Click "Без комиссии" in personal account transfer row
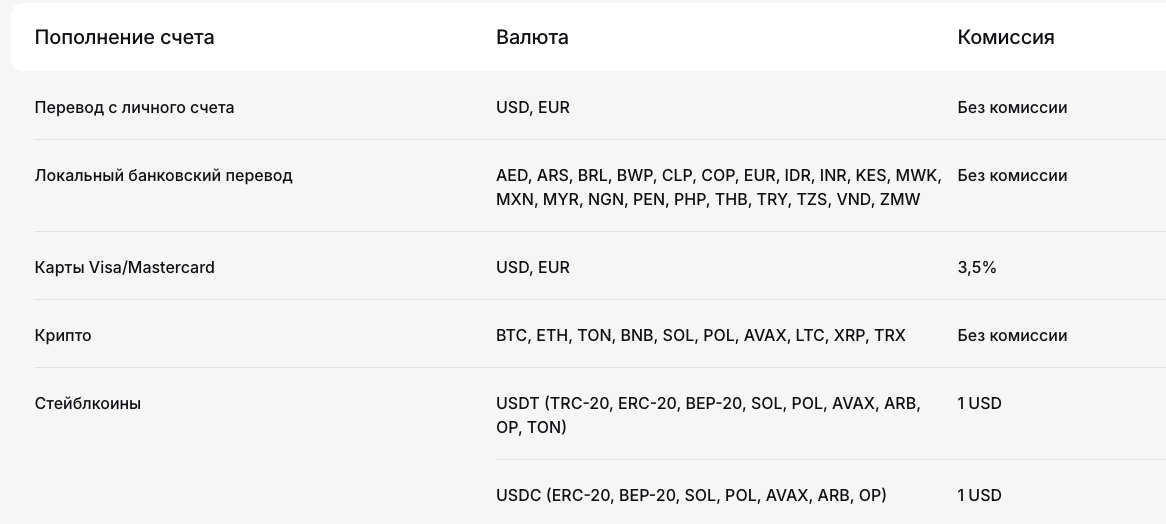This screenshot has width=1166, height=524. [x=1012, y=107]
